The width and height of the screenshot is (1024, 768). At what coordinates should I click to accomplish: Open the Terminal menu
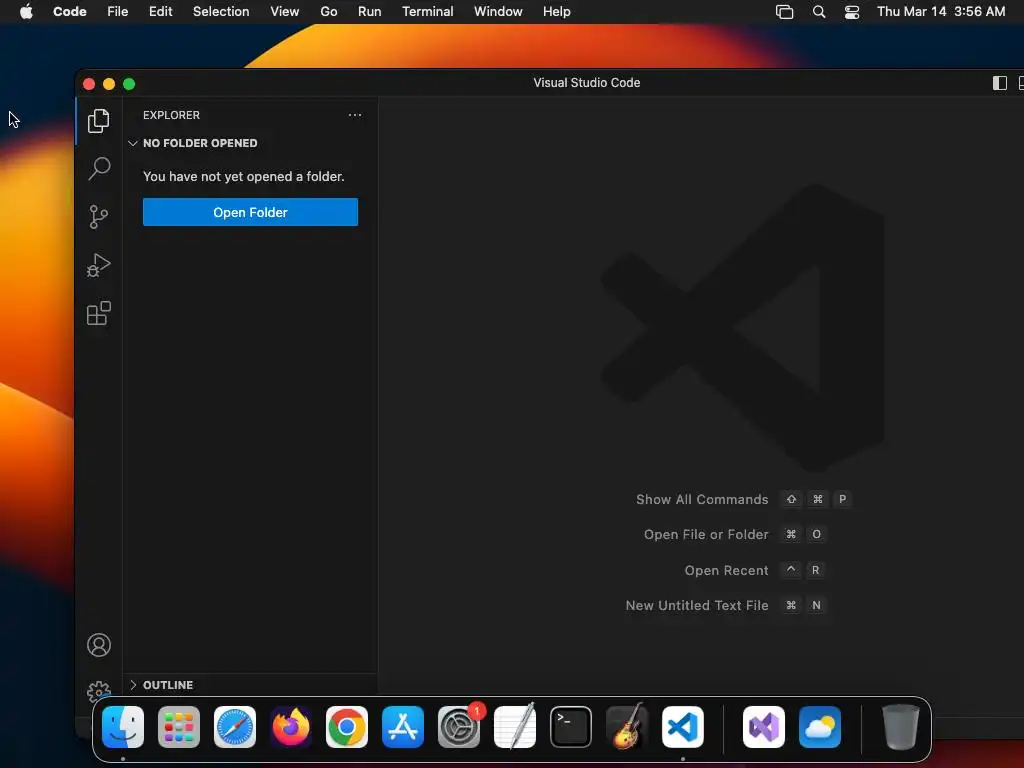pos(427,12)
